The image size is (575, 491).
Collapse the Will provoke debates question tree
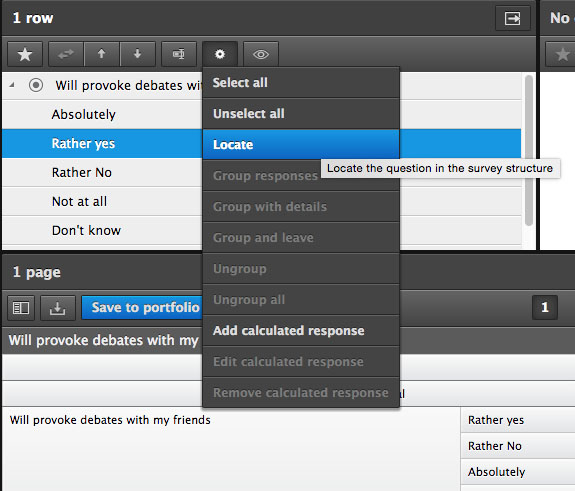click(12, 85)
